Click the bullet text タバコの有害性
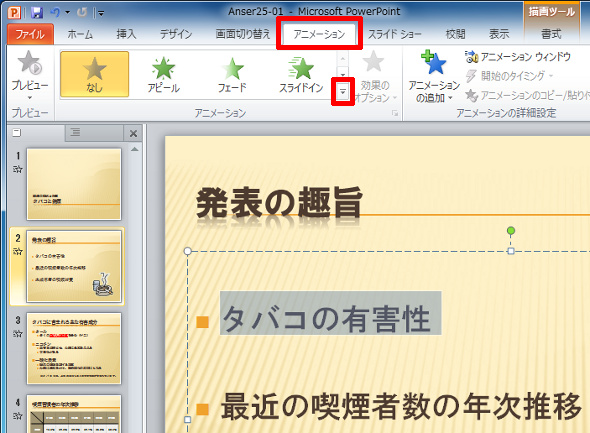 (x=326, y=319)
